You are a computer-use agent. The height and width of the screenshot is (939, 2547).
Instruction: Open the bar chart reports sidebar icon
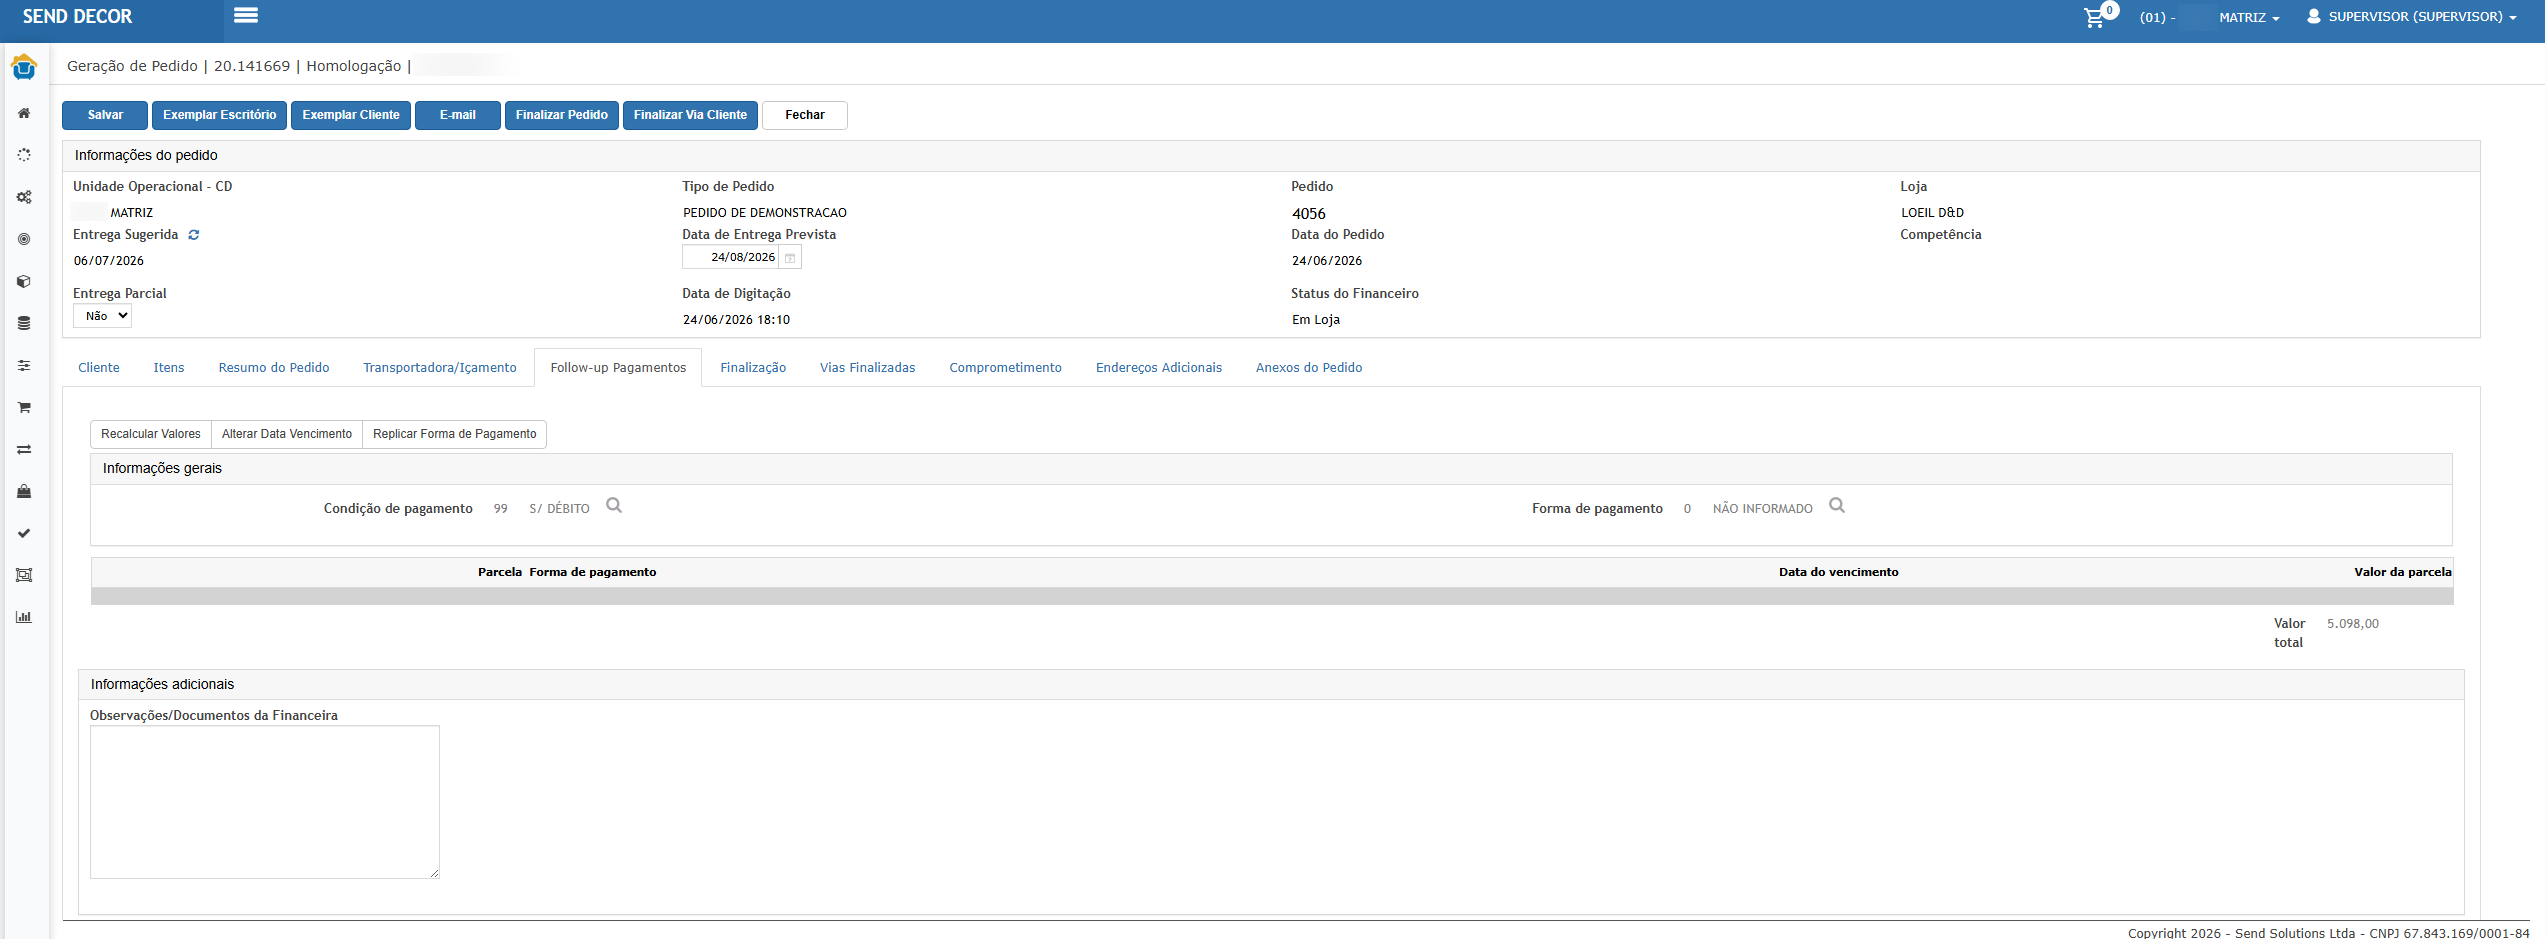pos(24,617)
